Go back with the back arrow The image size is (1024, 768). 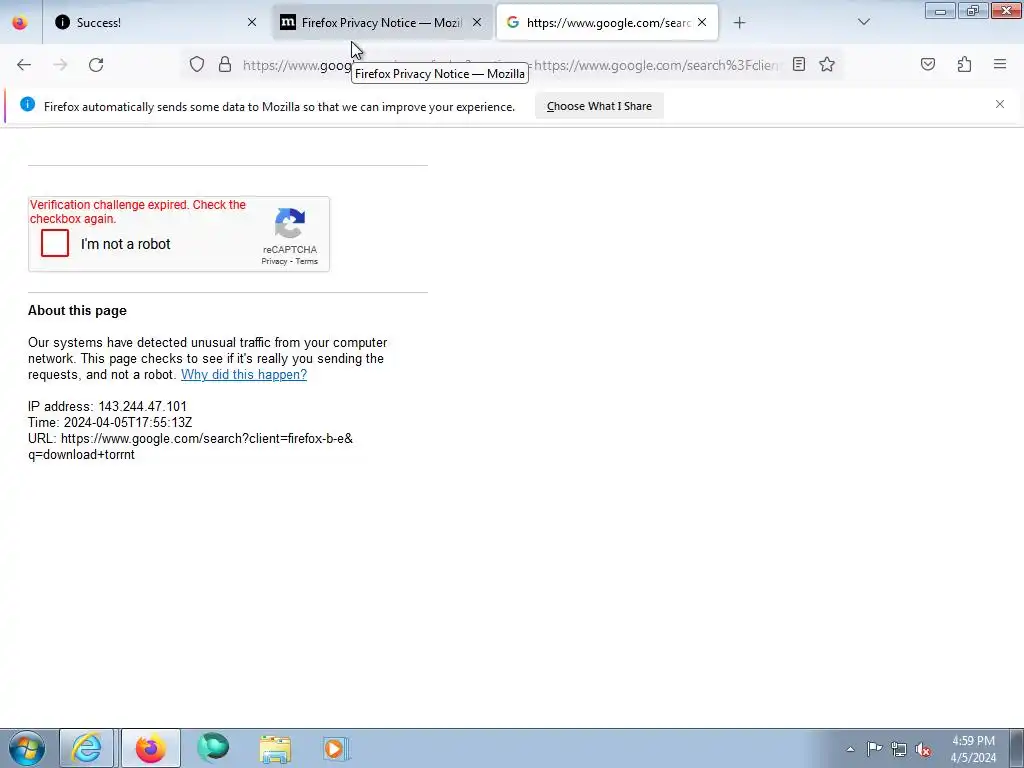pyautogui.click(x=24, y=65)
